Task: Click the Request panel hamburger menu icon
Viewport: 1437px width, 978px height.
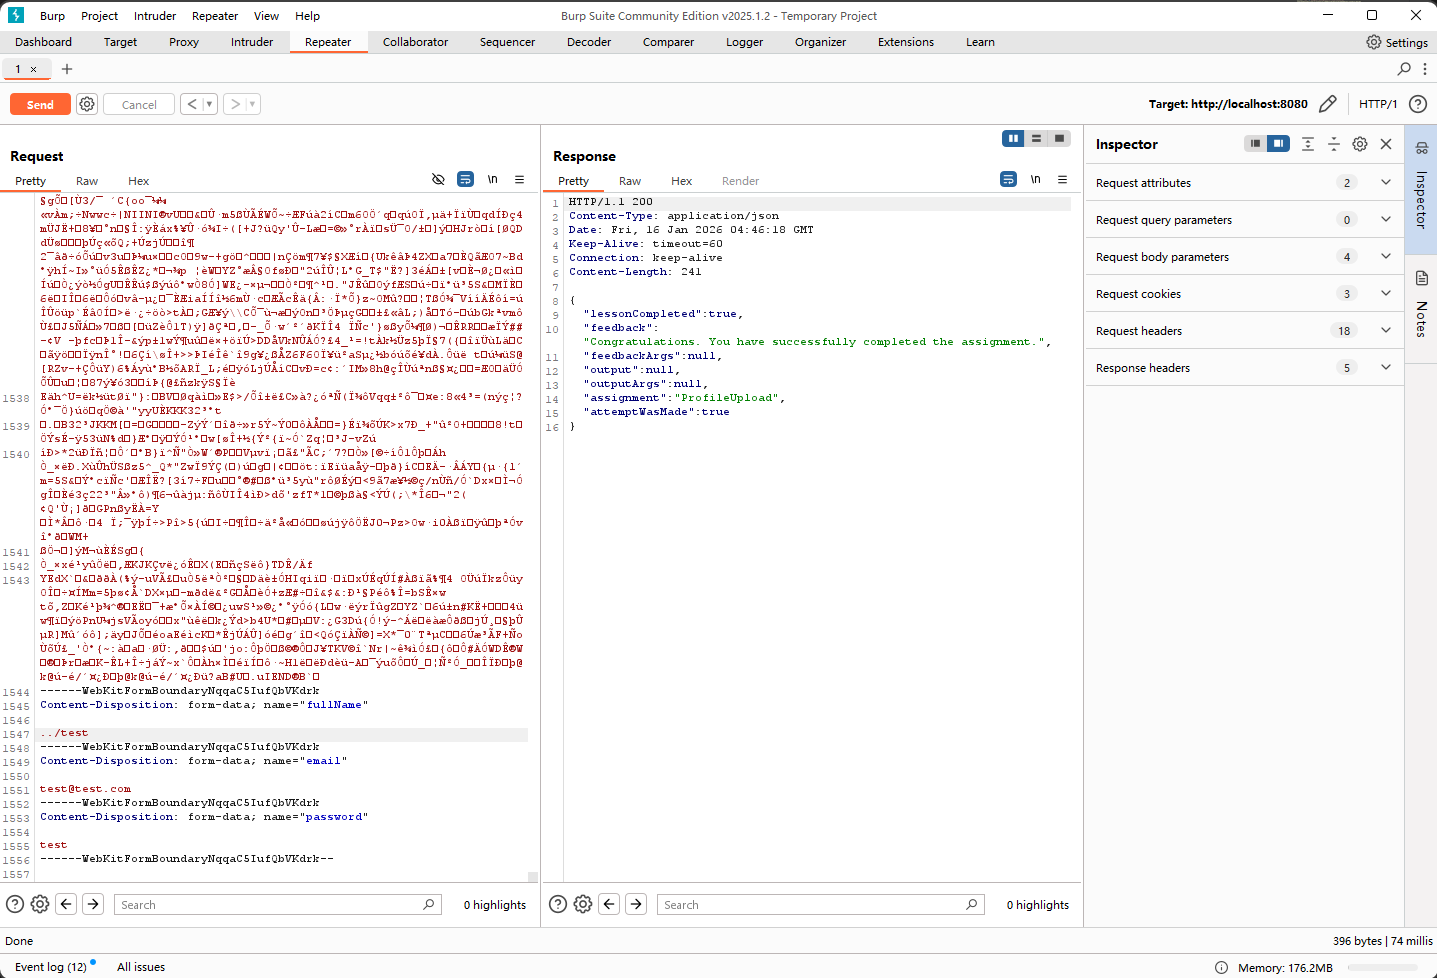Action: [519, 180]
